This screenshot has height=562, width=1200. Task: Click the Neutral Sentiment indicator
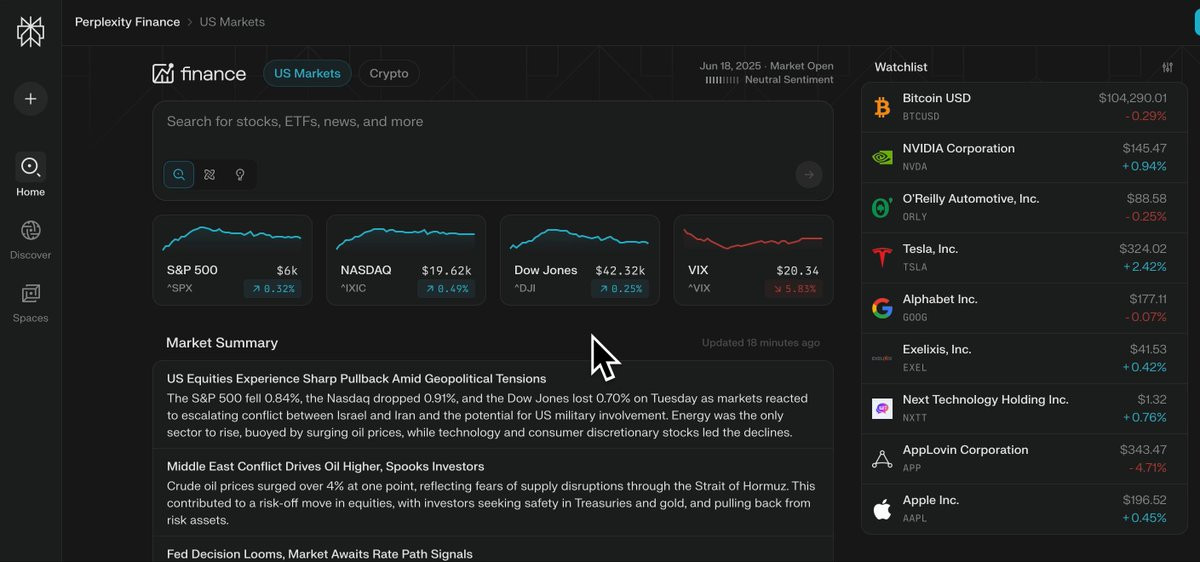[x=769, y=80]
